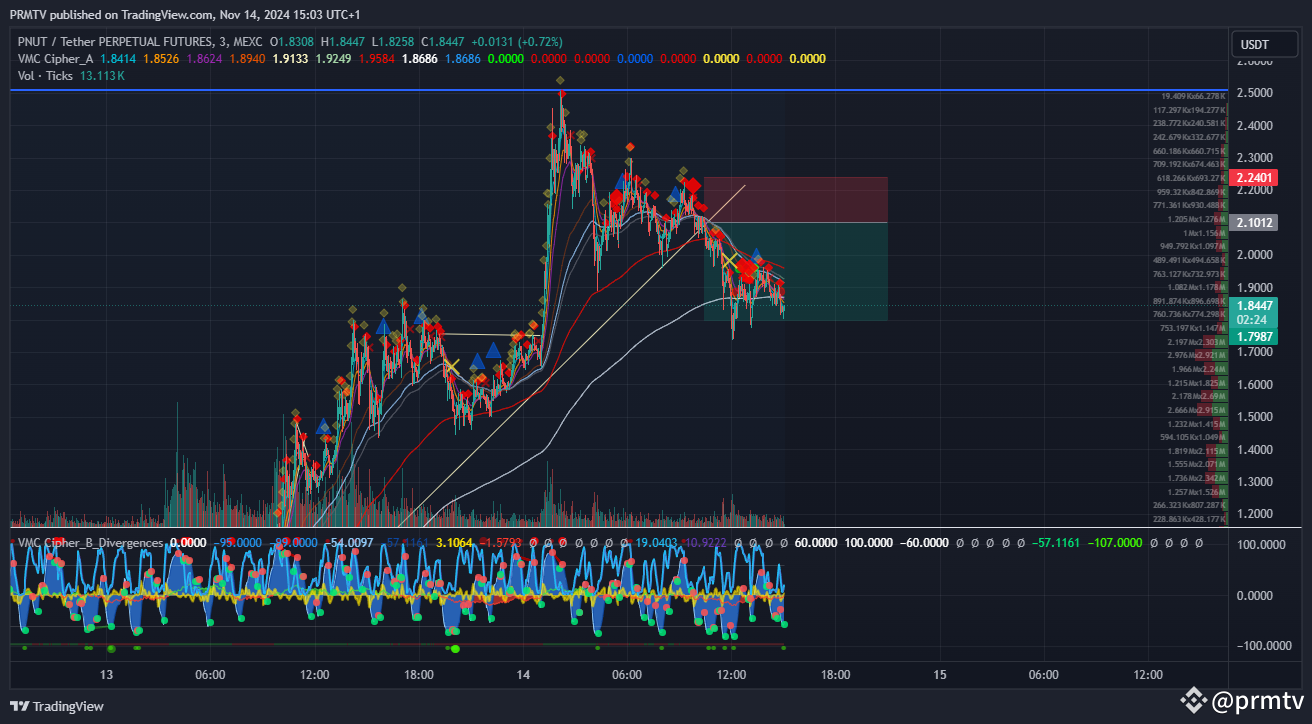The image size is (1312, 724).
Task: Click the volume profile row 618.266 Kx693.27 K
Action: 1191,178
